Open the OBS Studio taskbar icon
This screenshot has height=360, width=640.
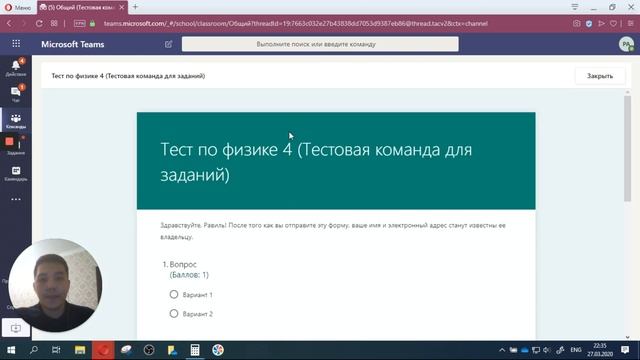coord(149,350)
